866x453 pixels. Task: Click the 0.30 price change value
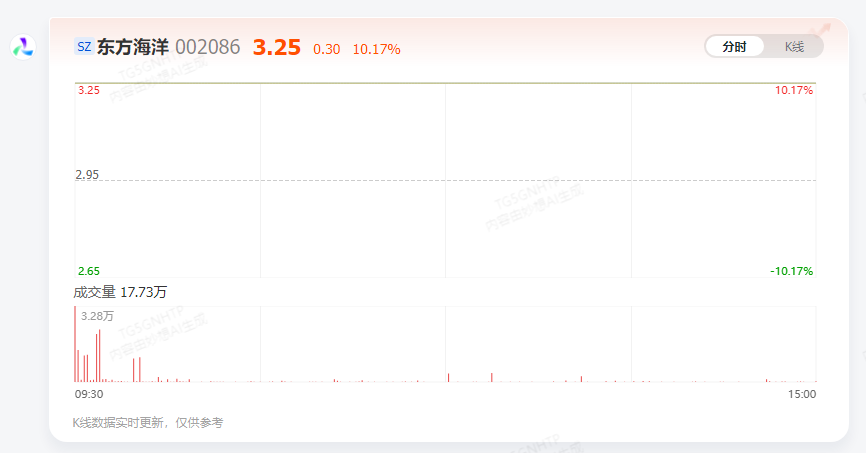click(326, 49)
